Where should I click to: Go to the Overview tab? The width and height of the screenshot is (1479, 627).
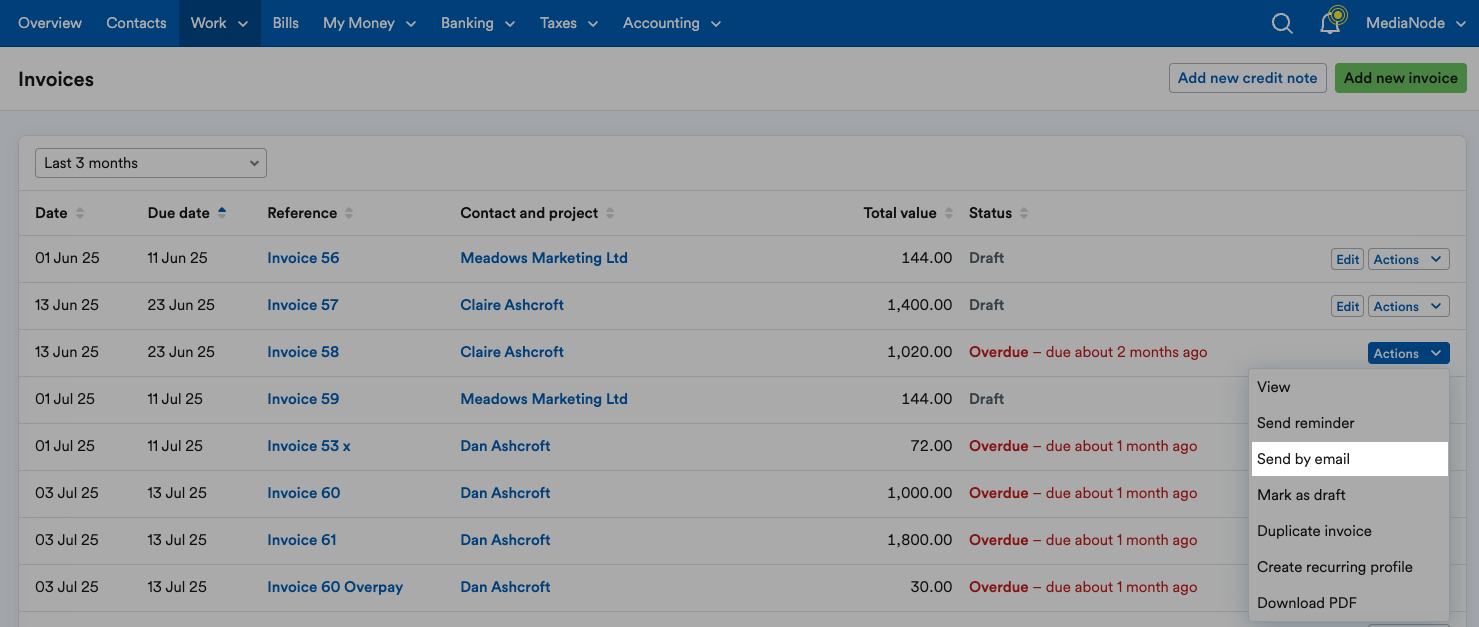pyautogui.click(x=50, y=23)
